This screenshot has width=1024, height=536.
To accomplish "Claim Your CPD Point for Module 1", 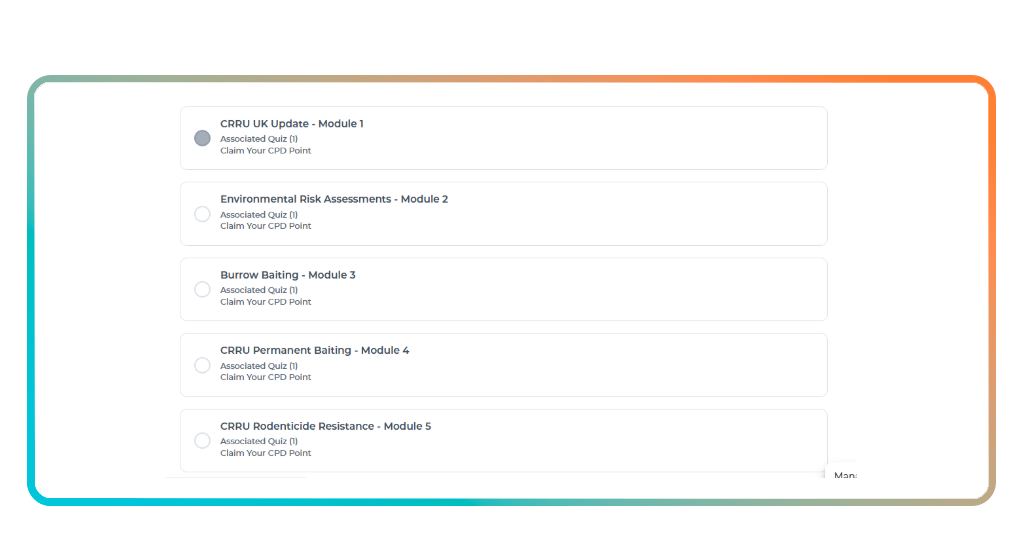I will coord(265,151).
